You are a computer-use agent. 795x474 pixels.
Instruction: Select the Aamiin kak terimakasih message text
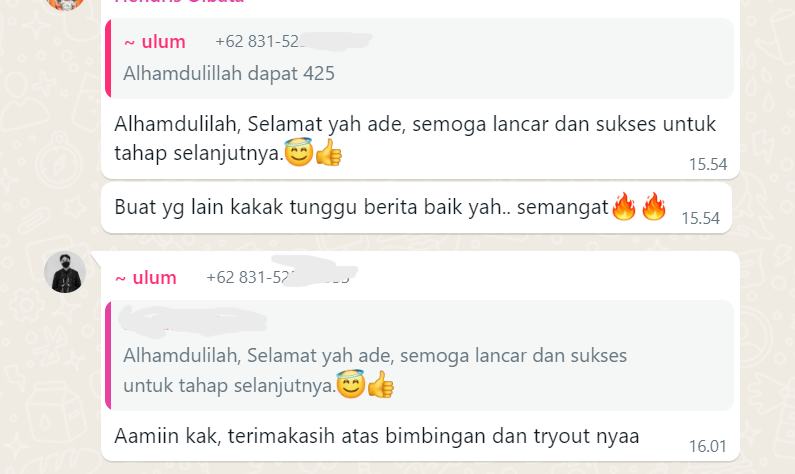(x=377, y=436)
